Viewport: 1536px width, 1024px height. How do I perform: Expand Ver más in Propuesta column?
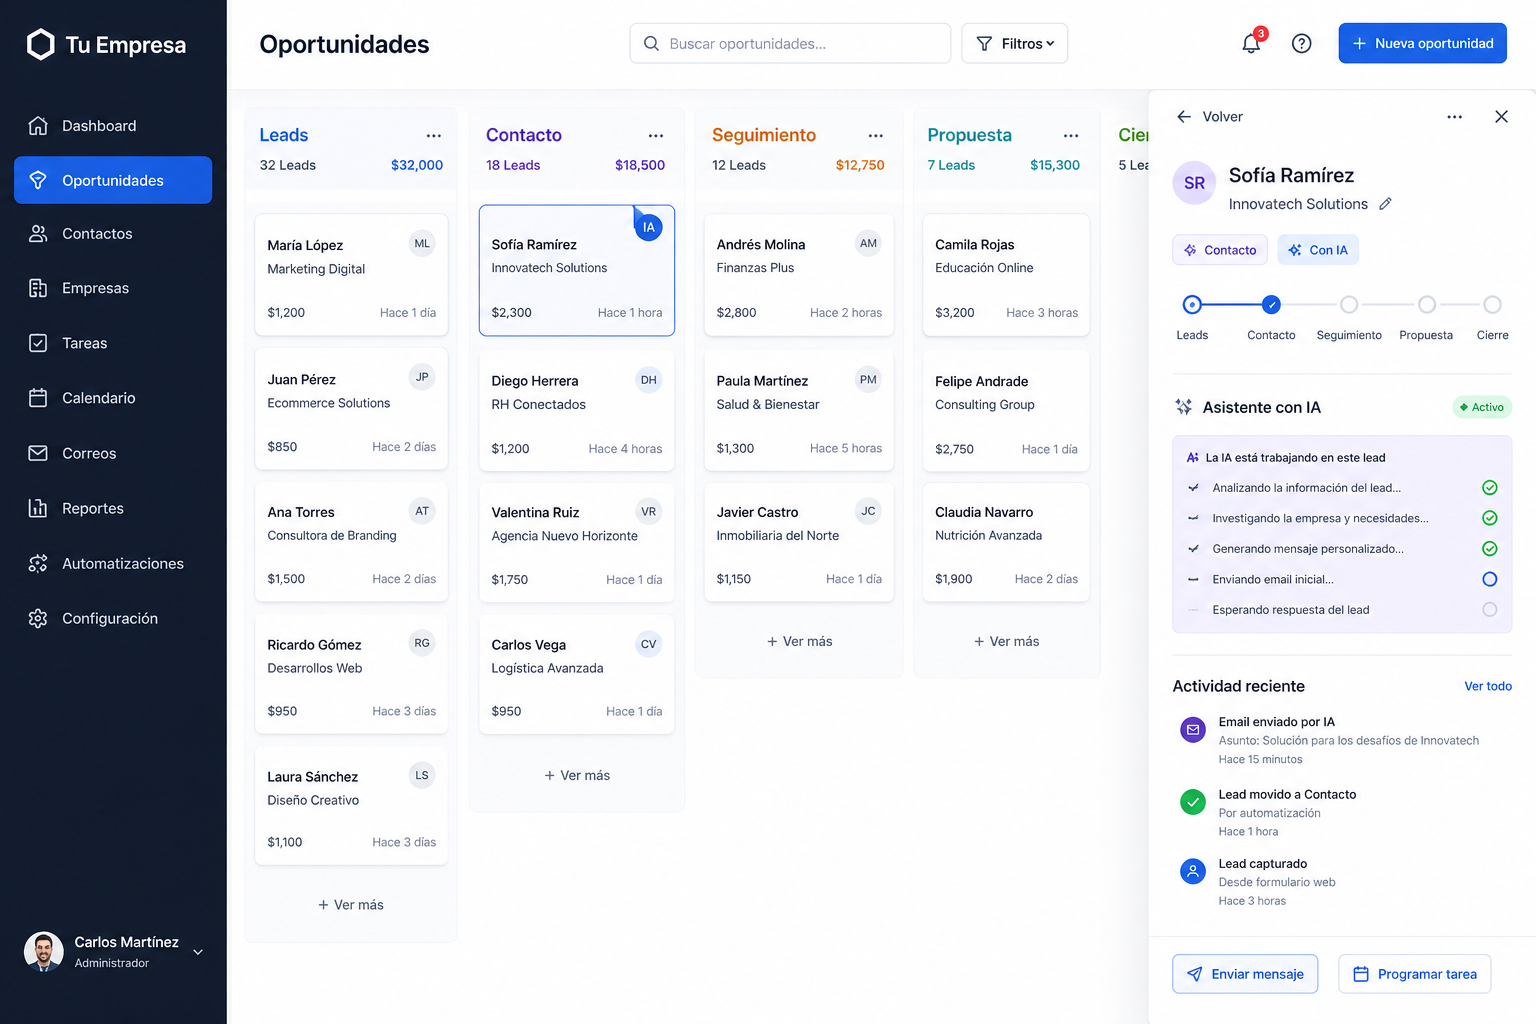pos(1006,642)
